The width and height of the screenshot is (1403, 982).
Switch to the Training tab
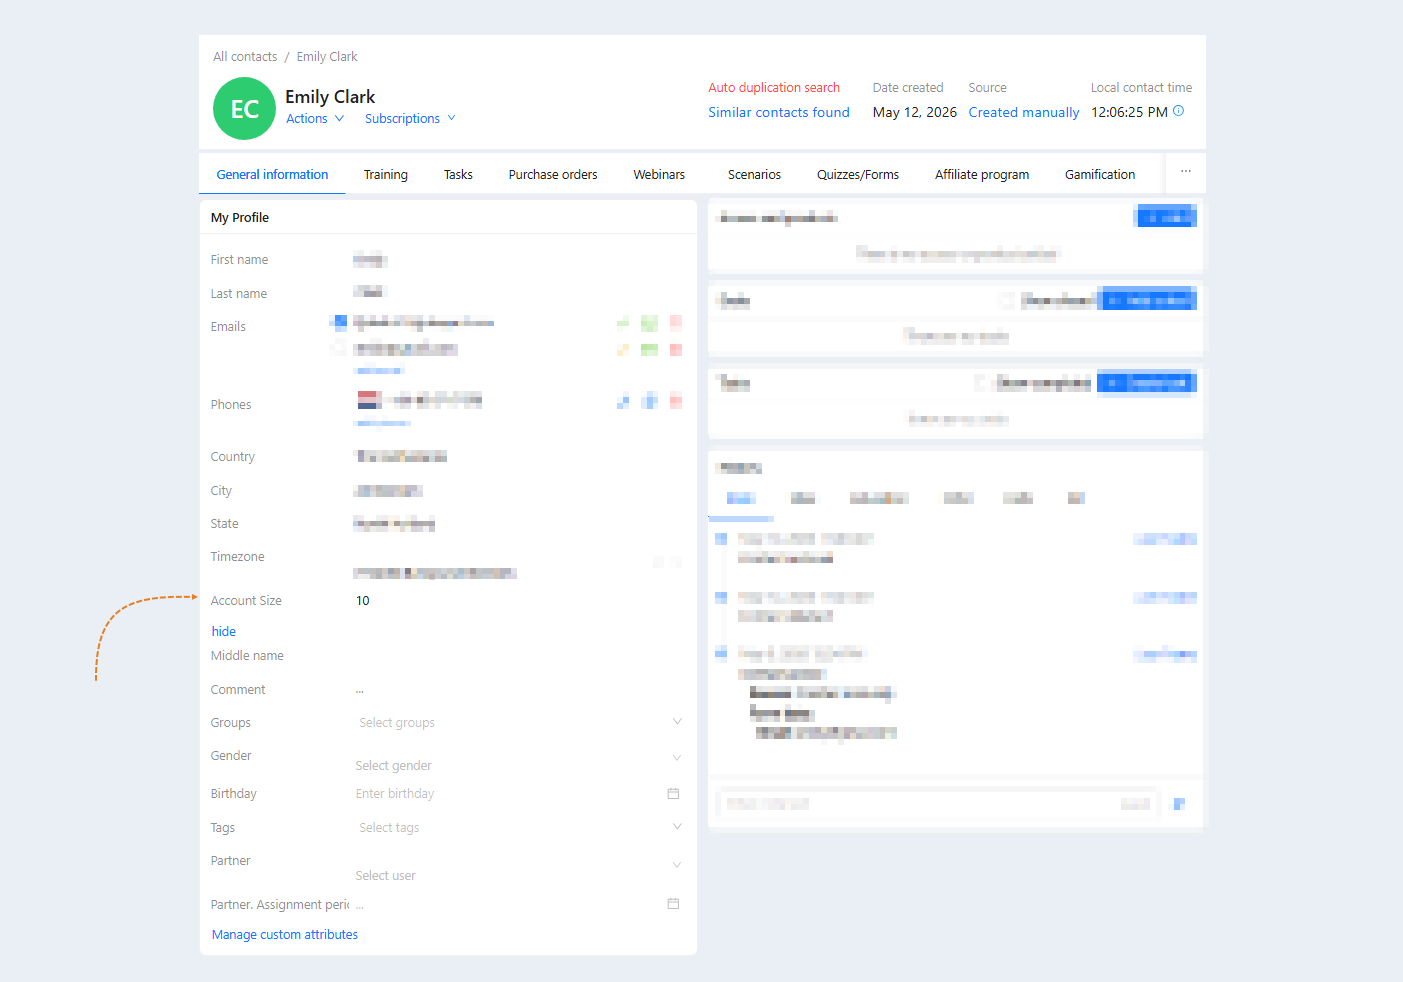(386, 174)
